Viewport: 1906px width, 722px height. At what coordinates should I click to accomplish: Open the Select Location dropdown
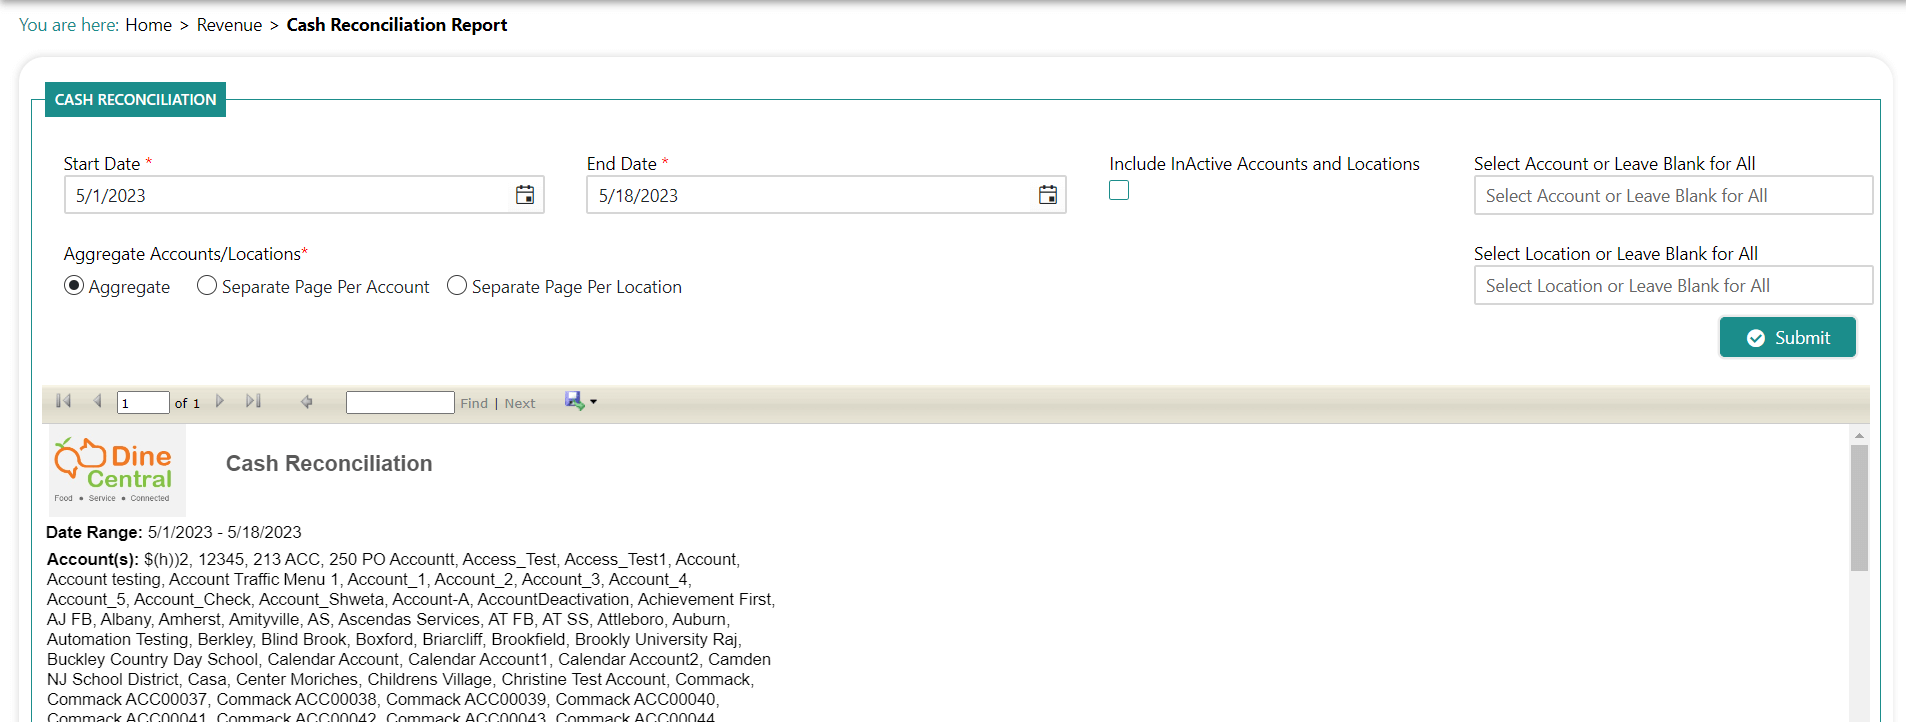(x=1672, y=286)
